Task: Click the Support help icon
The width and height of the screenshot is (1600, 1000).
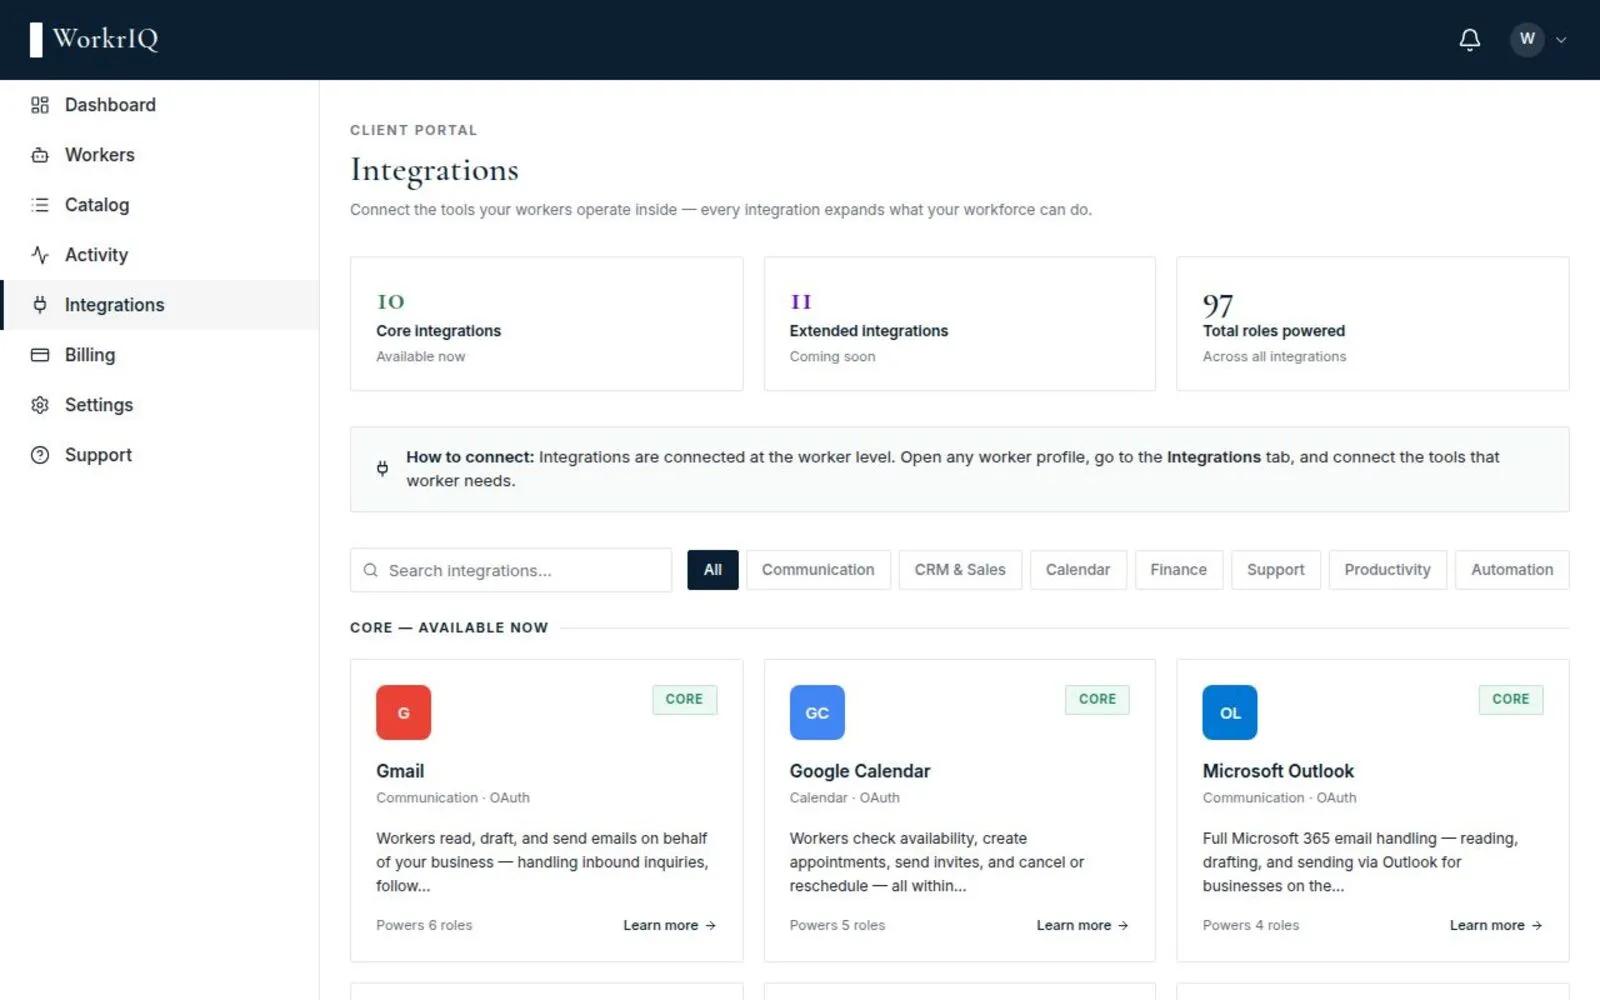Action: 40,455
